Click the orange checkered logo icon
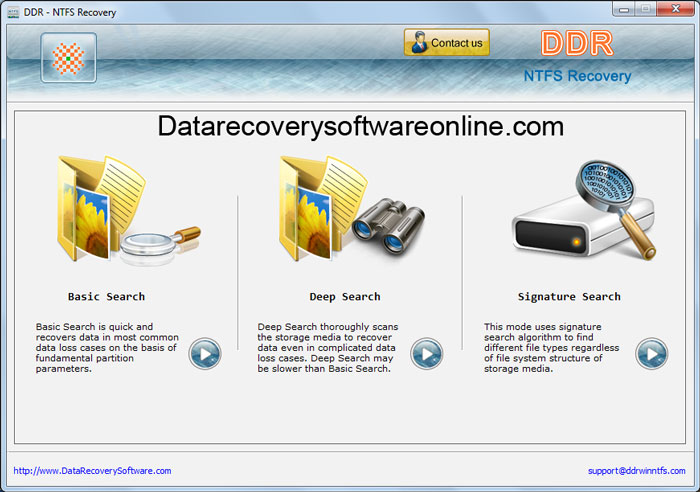The width and height of the screenshot is (700, 492). 68,58
